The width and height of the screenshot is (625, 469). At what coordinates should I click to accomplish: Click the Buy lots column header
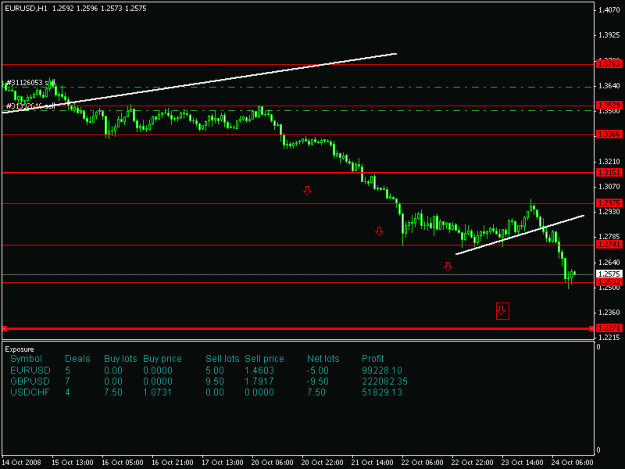pos(120,359)
